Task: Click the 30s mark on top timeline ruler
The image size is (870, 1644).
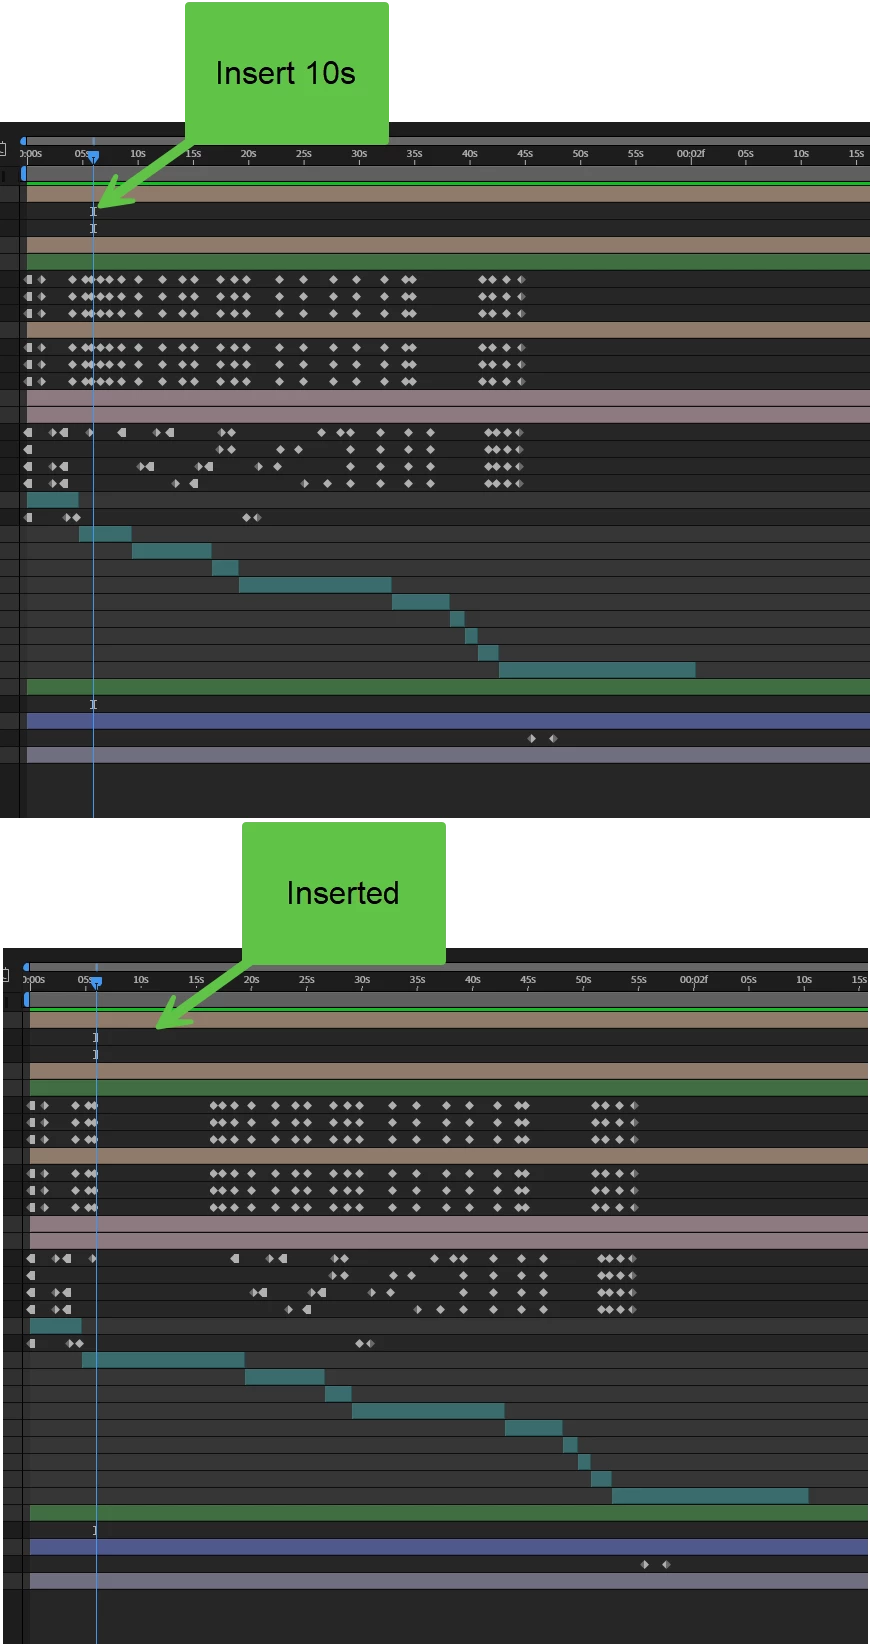Action: pos(359,154)
